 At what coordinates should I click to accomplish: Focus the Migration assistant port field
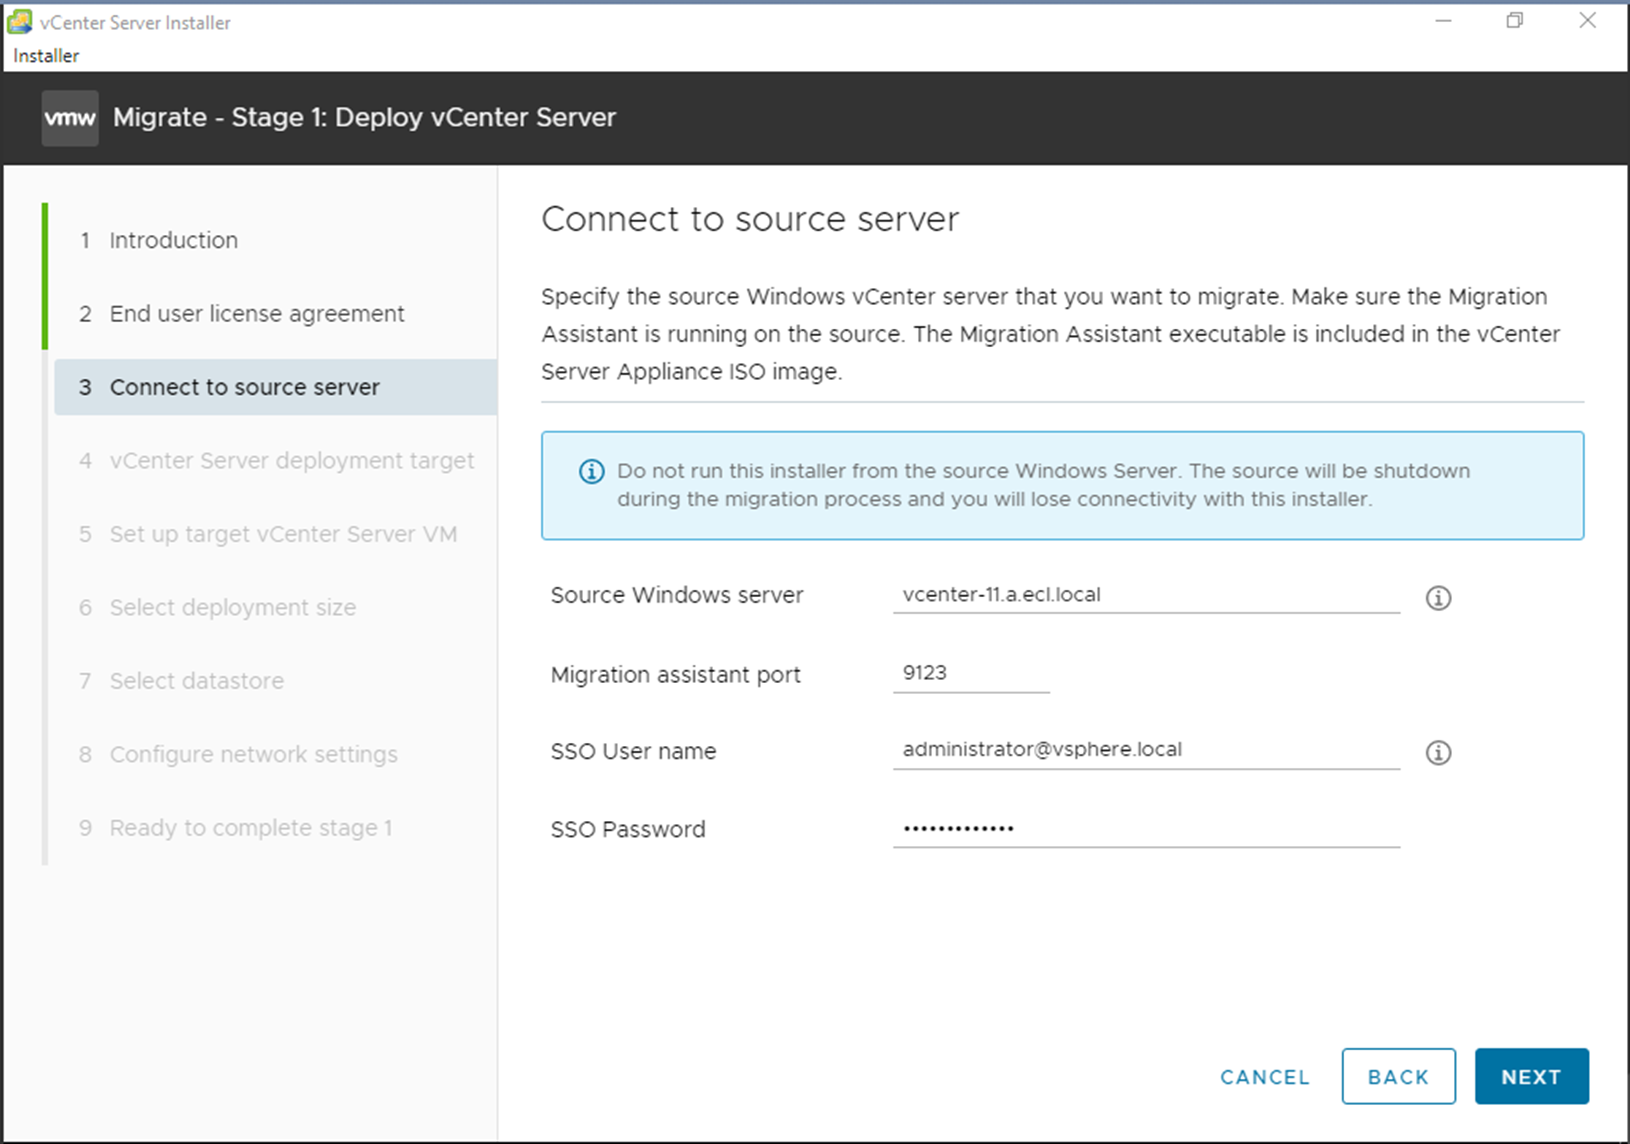[971, 674]
